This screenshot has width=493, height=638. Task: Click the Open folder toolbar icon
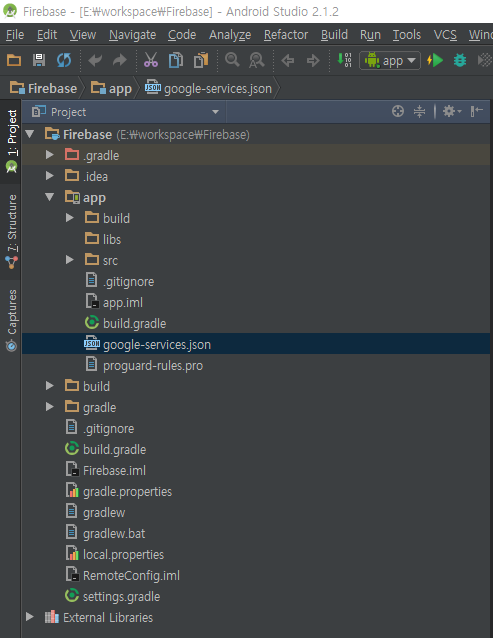(x=14, y=60)
